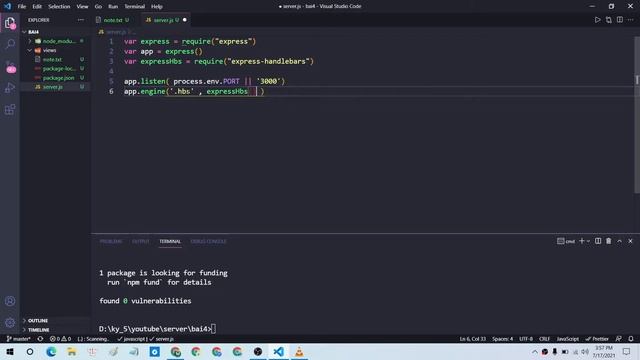Click the Open Changes icon in editor toolbar

(x=609, y=20)
